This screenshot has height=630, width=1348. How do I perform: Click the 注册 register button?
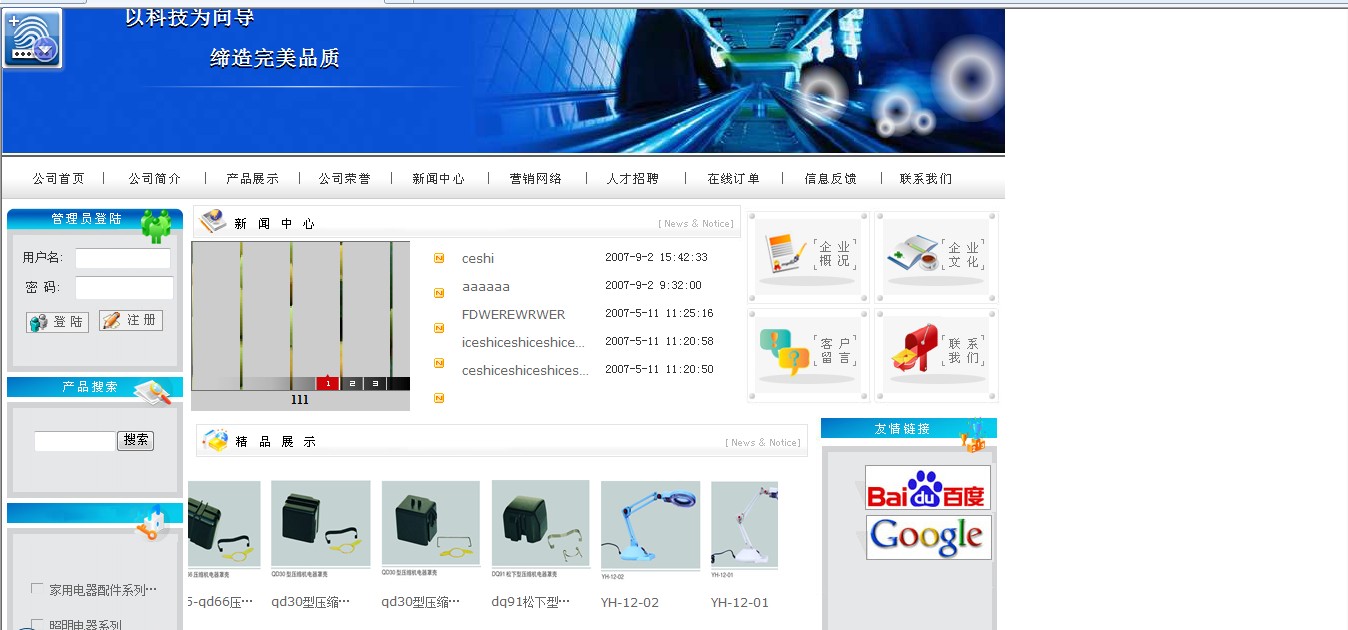click(131, 320)
